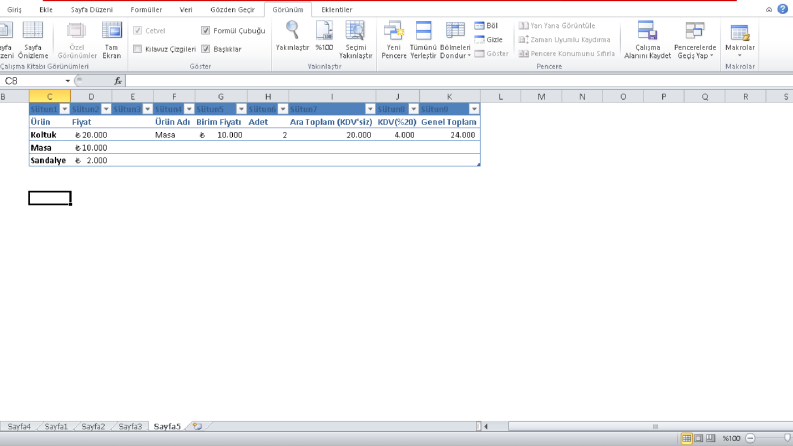Open the Sütun9 filter dropdown

click(x=474, y=109)
